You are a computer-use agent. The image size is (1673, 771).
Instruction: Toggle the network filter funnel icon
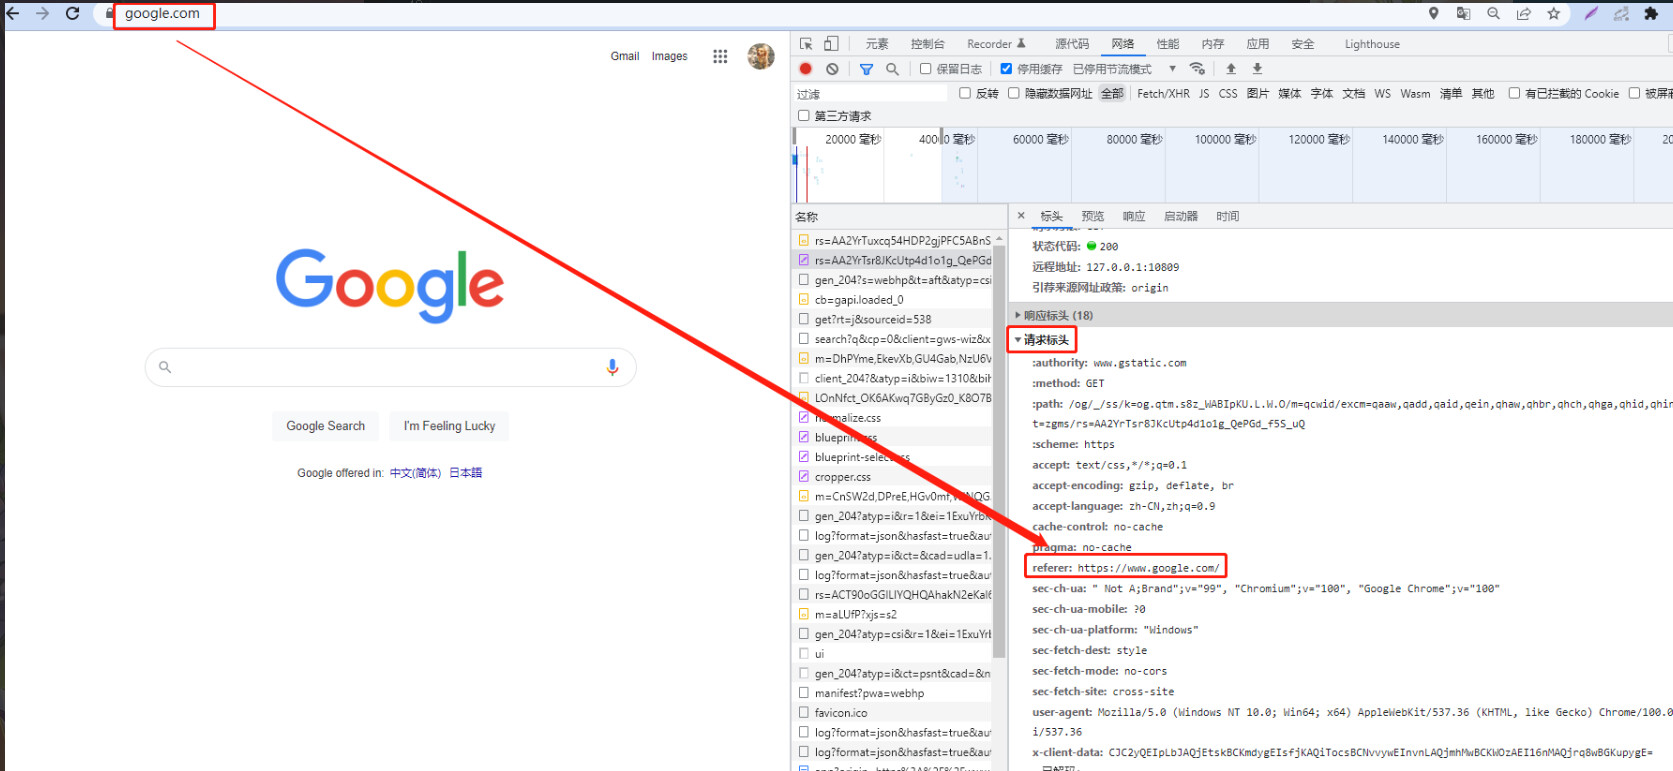point(866,69)
